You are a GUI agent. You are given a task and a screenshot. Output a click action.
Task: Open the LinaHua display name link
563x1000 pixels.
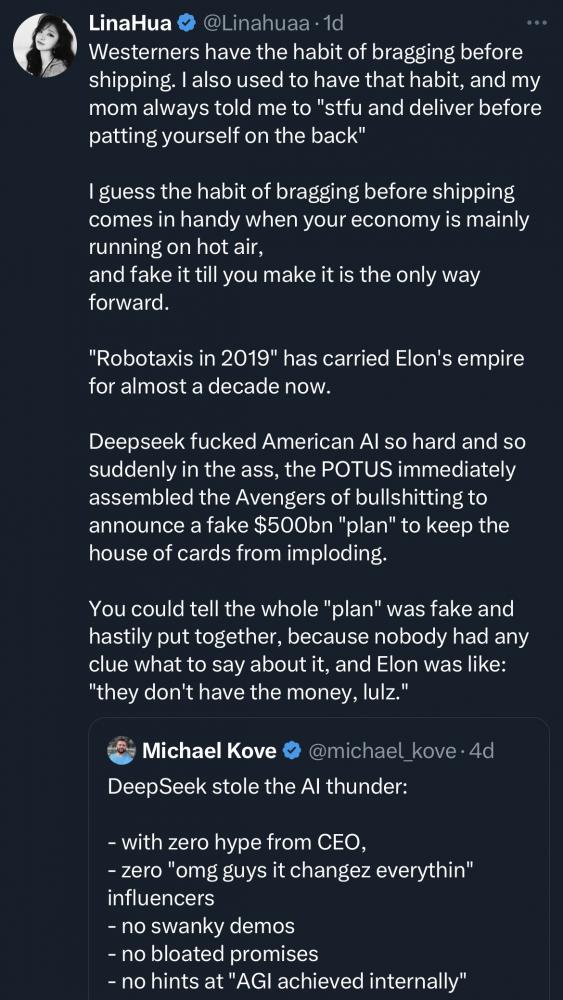130,24
